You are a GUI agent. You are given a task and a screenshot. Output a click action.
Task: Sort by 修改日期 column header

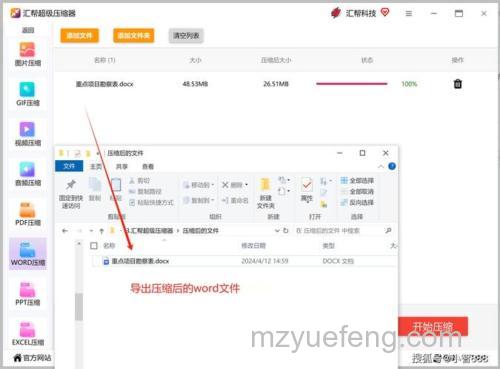(253, 246)
